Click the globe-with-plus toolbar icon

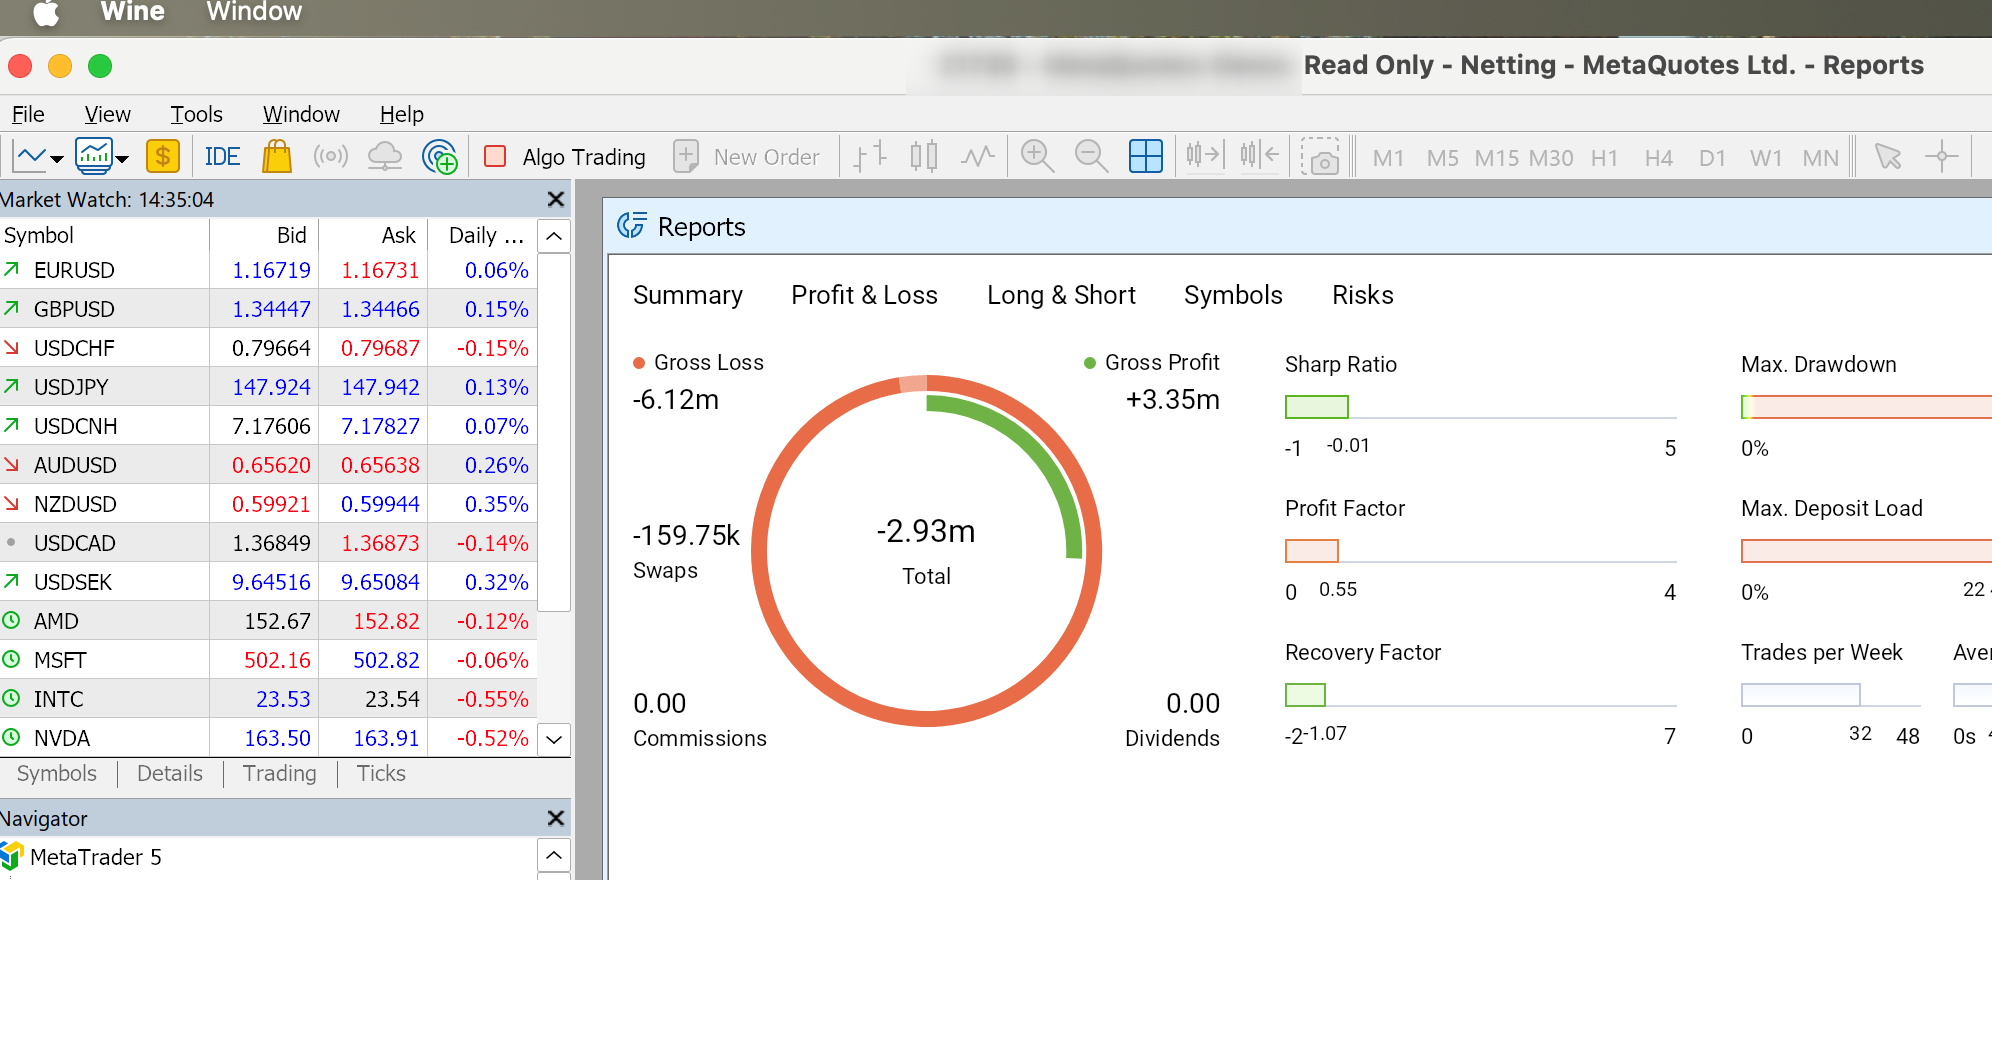tap(439, 156)
